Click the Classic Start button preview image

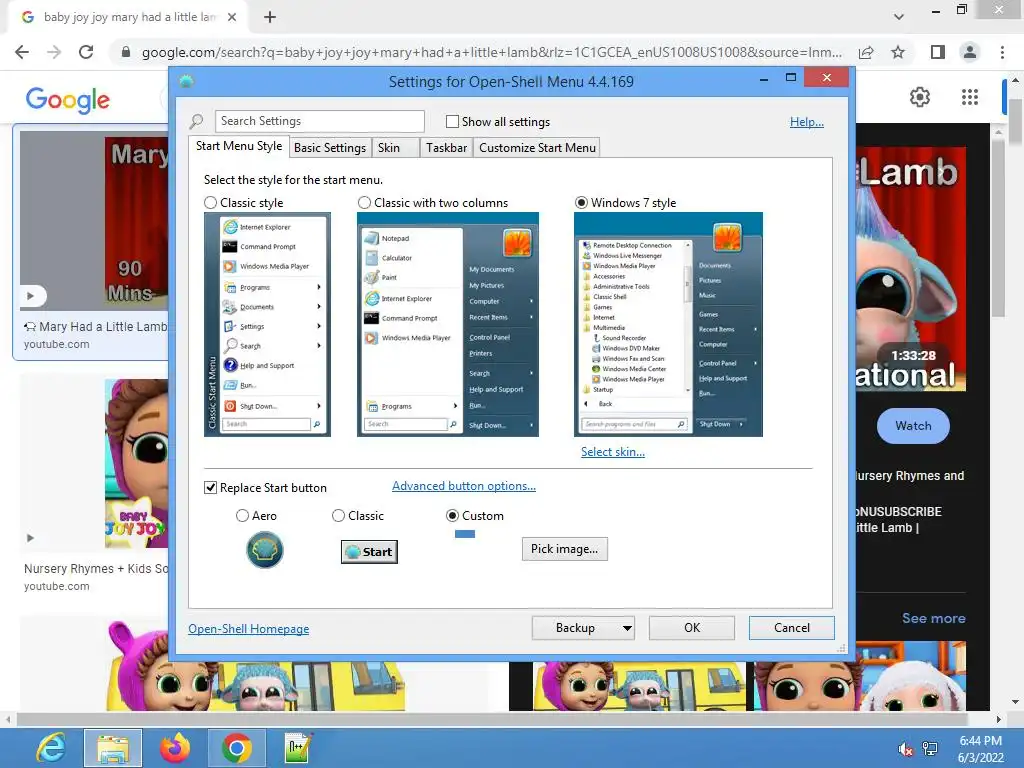tap(369, 552)
